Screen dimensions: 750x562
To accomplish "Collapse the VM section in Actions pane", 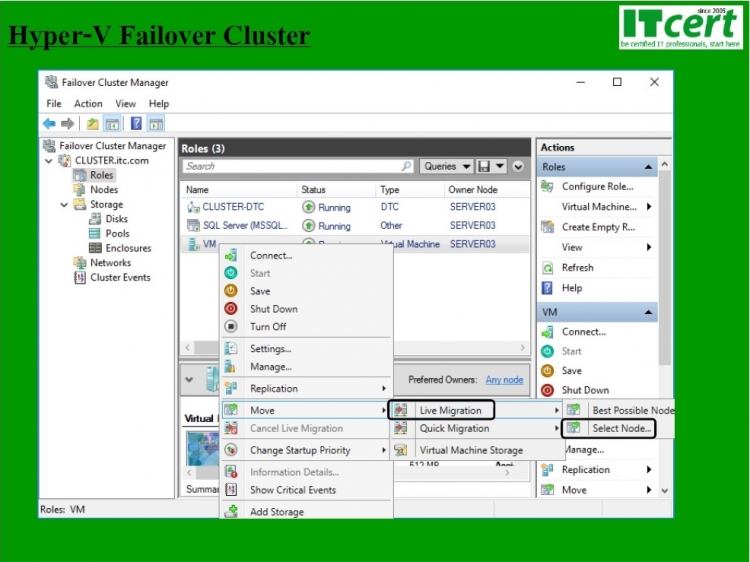I will point(648,312).
